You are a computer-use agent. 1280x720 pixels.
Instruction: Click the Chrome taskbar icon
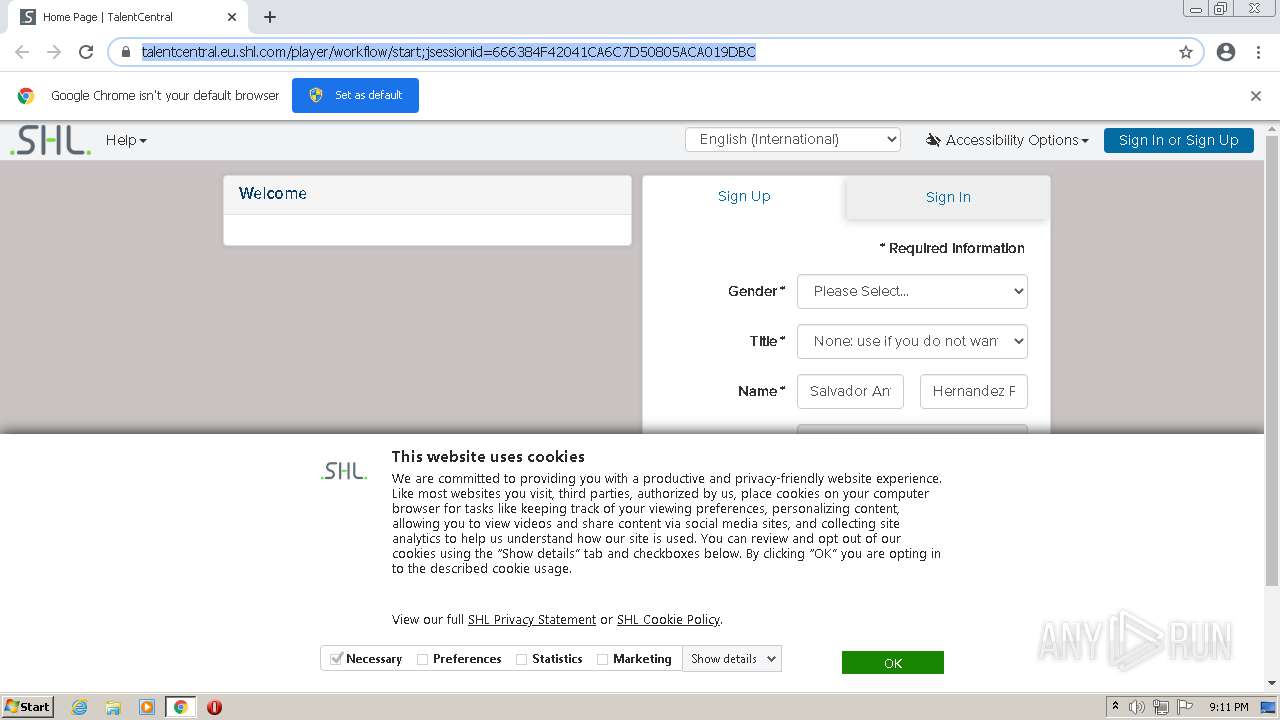pos(180,707)
